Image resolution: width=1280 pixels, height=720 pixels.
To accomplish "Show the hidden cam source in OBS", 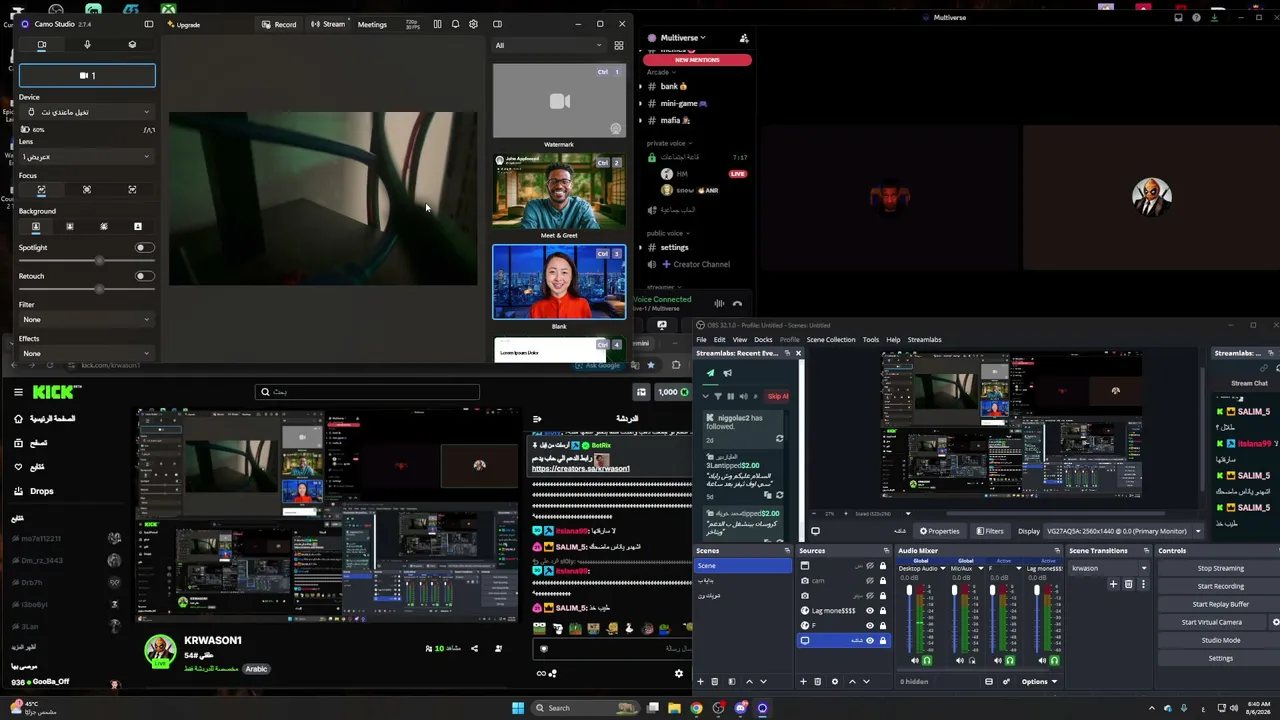I will pyautogui.click(x=869, y=581).
